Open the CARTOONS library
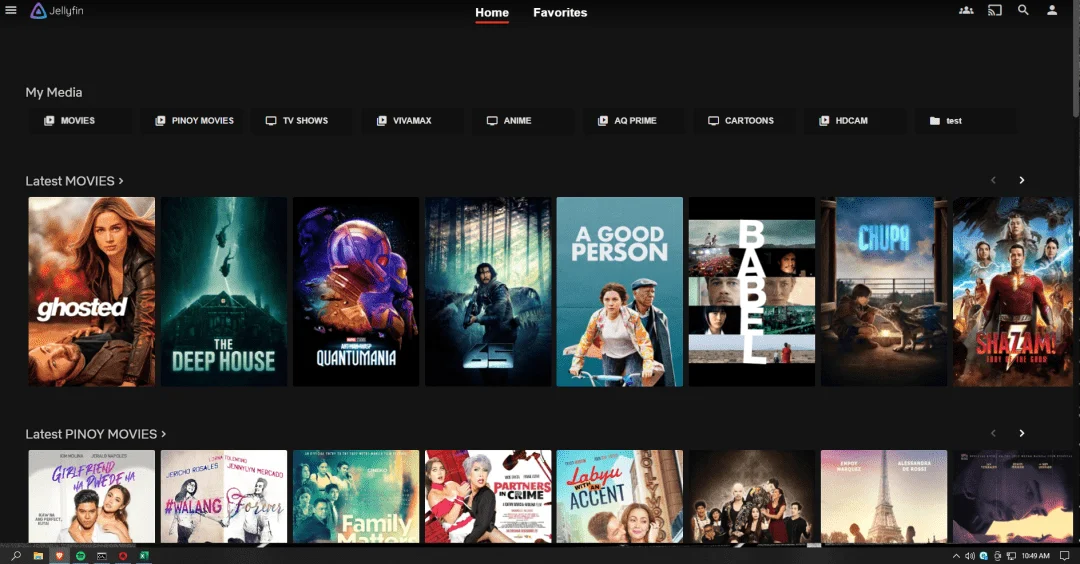The height and width of the screenshot is (564, 1080). click(743, 121)
